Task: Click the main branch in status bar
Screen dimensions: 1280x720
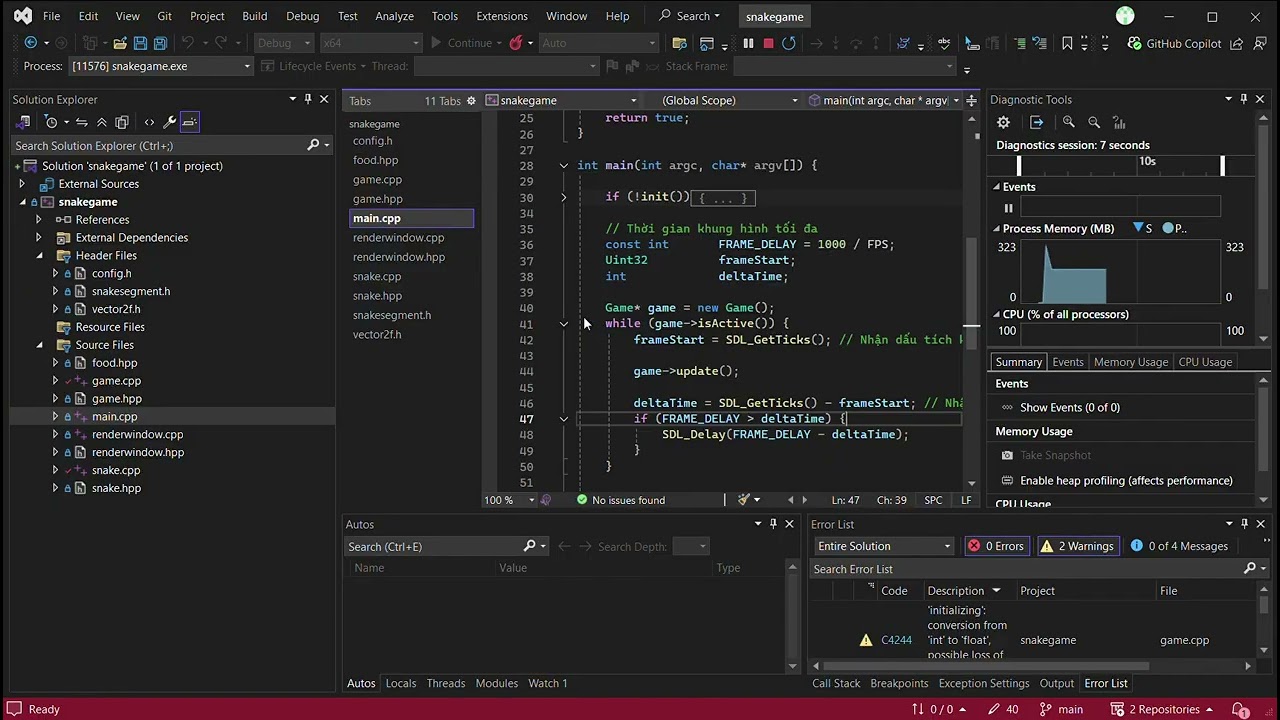Action: 1060,709
